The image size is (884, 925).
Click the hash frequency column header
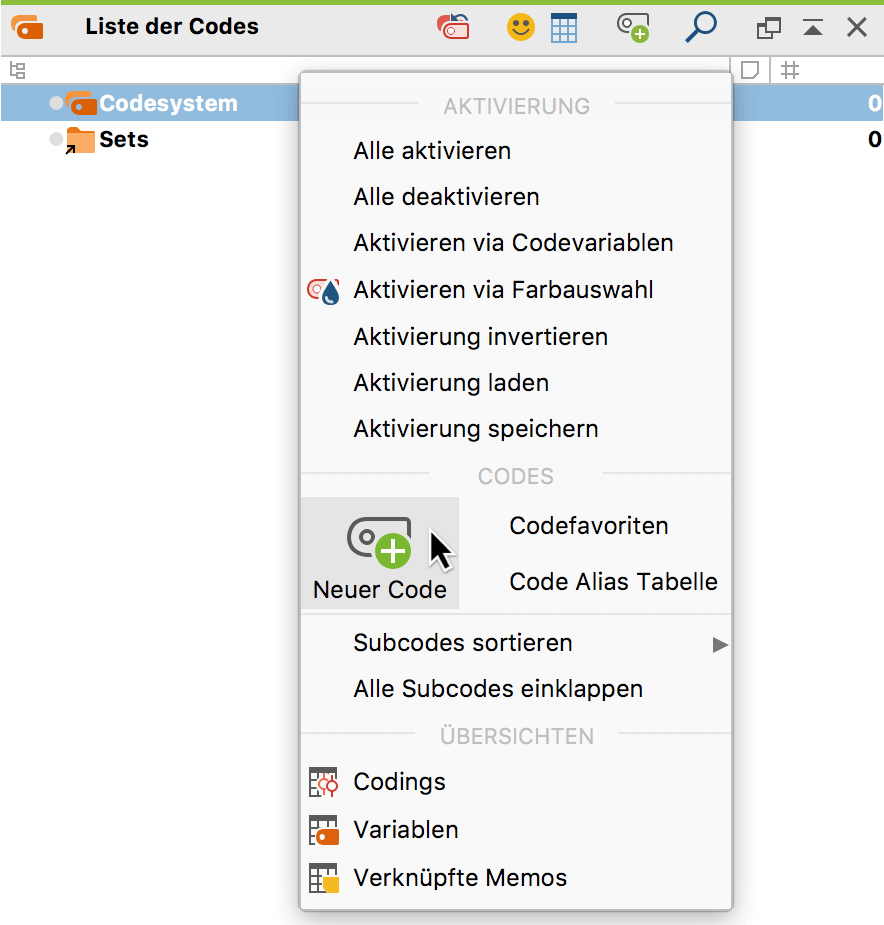[790, 70]
